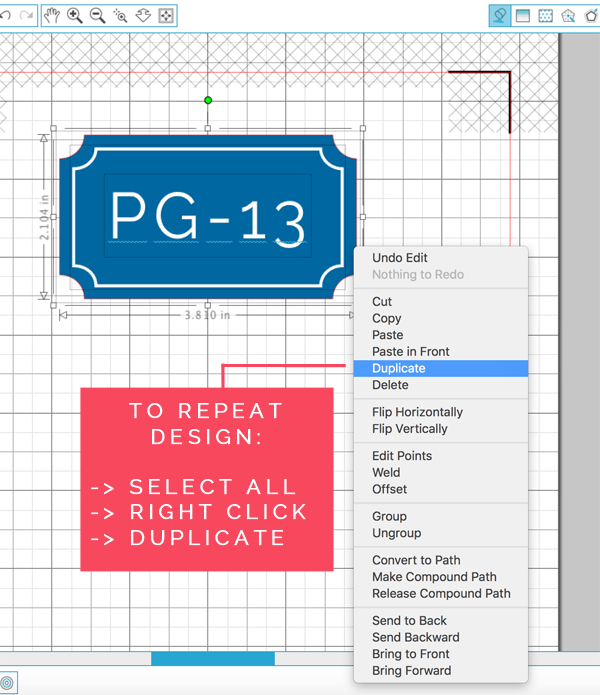Click the green rotation handle
Image resolution: width=600 pixels, height=695 pixels.
pos(208,100)
